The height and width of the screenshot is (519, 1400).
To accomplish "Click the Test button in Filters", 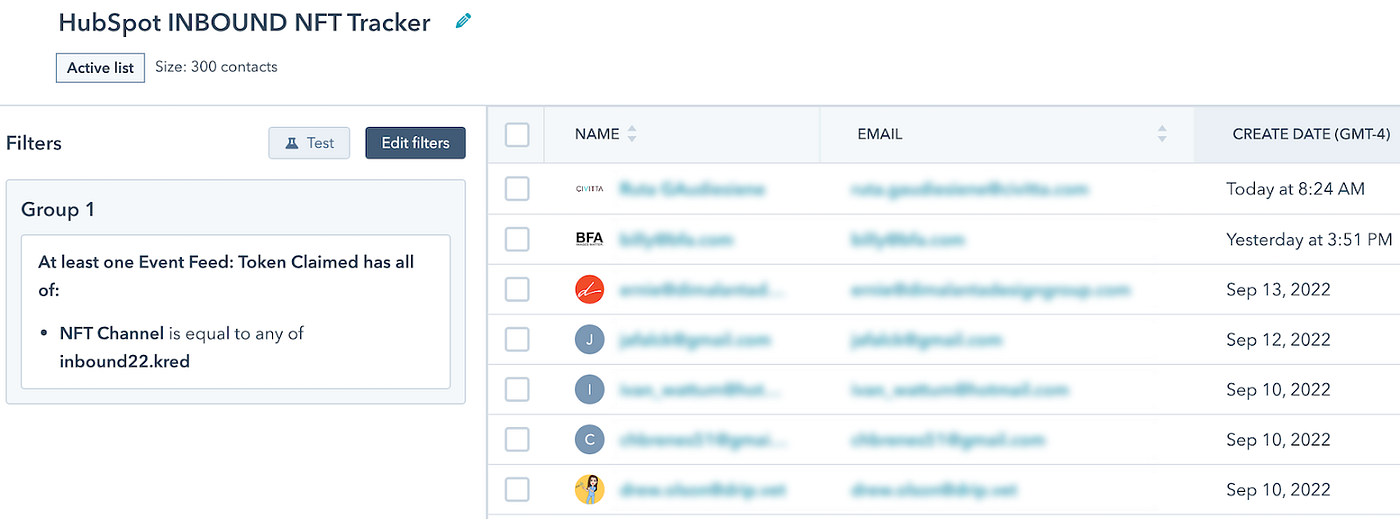I will pos(309,143).
